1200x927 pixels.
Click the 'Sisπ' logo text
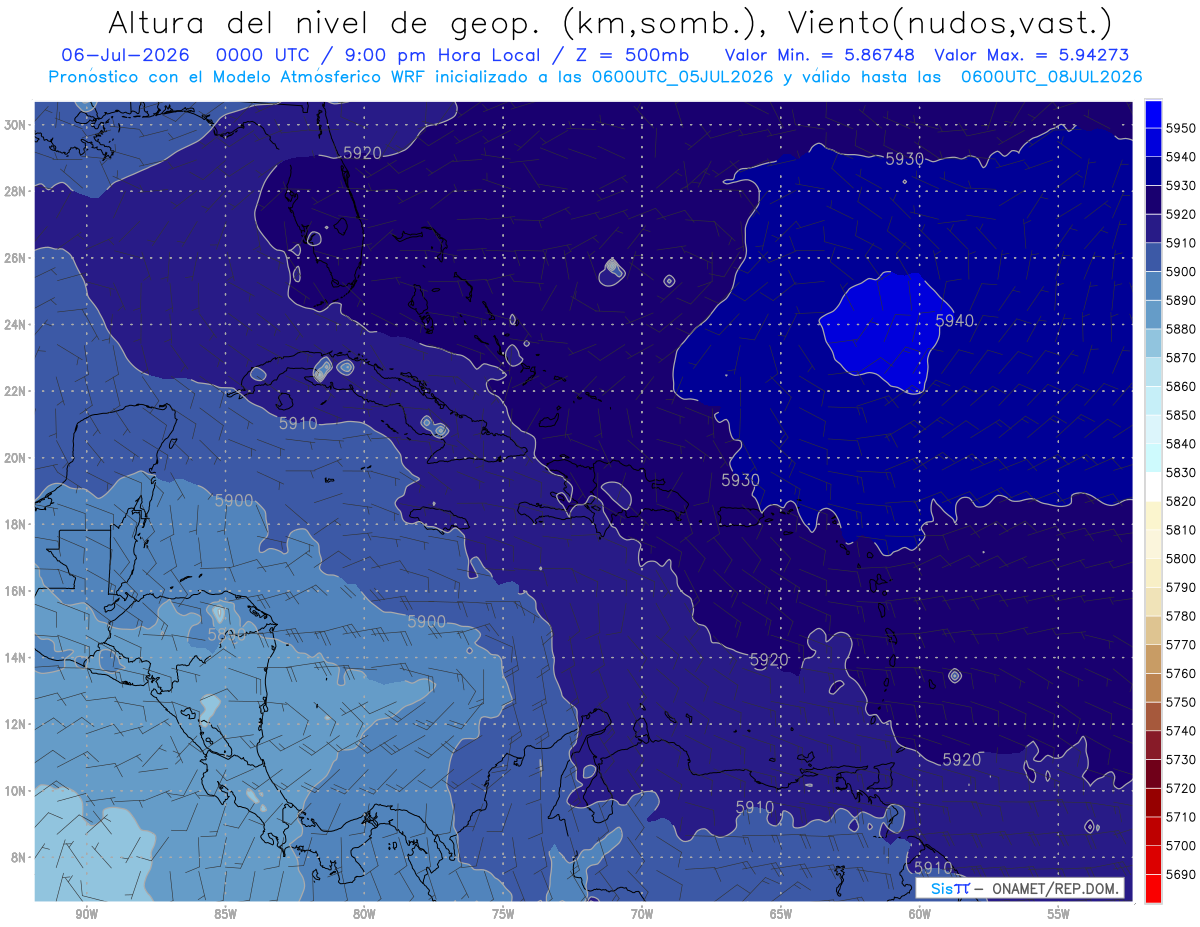click(x=949, y=888)
